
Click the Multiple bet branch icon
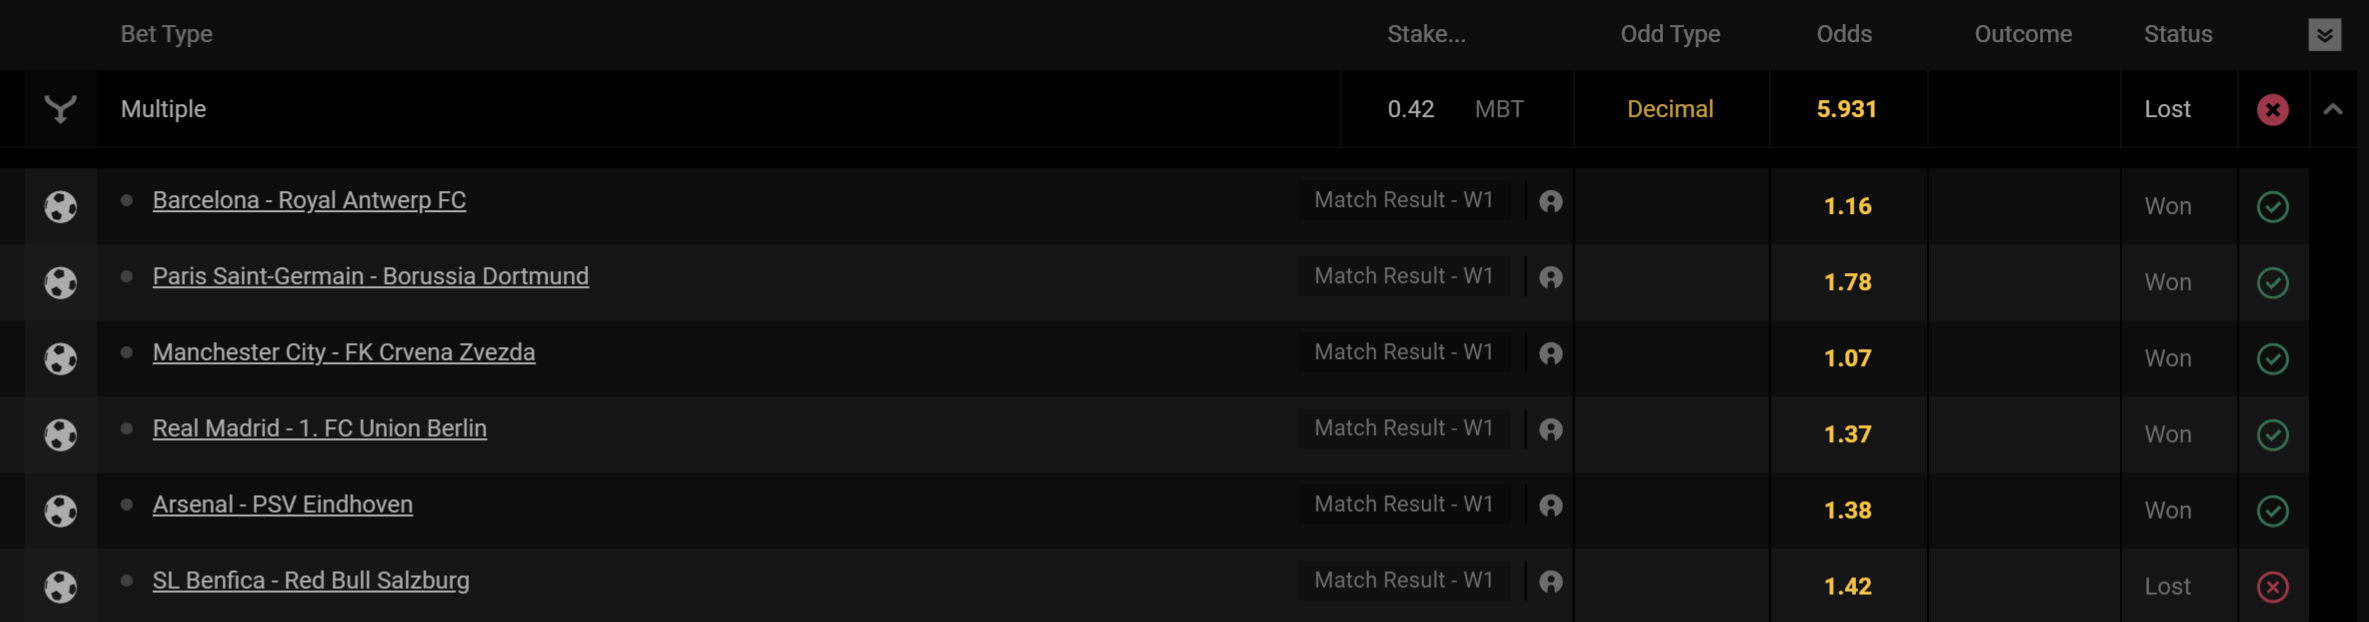(61, 109)
